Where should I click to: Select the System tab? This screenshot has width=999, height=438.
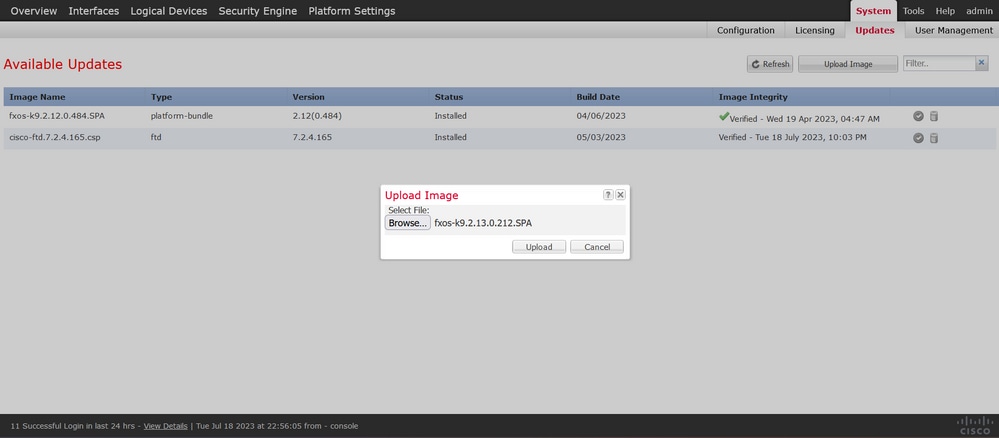click(873, 11)
